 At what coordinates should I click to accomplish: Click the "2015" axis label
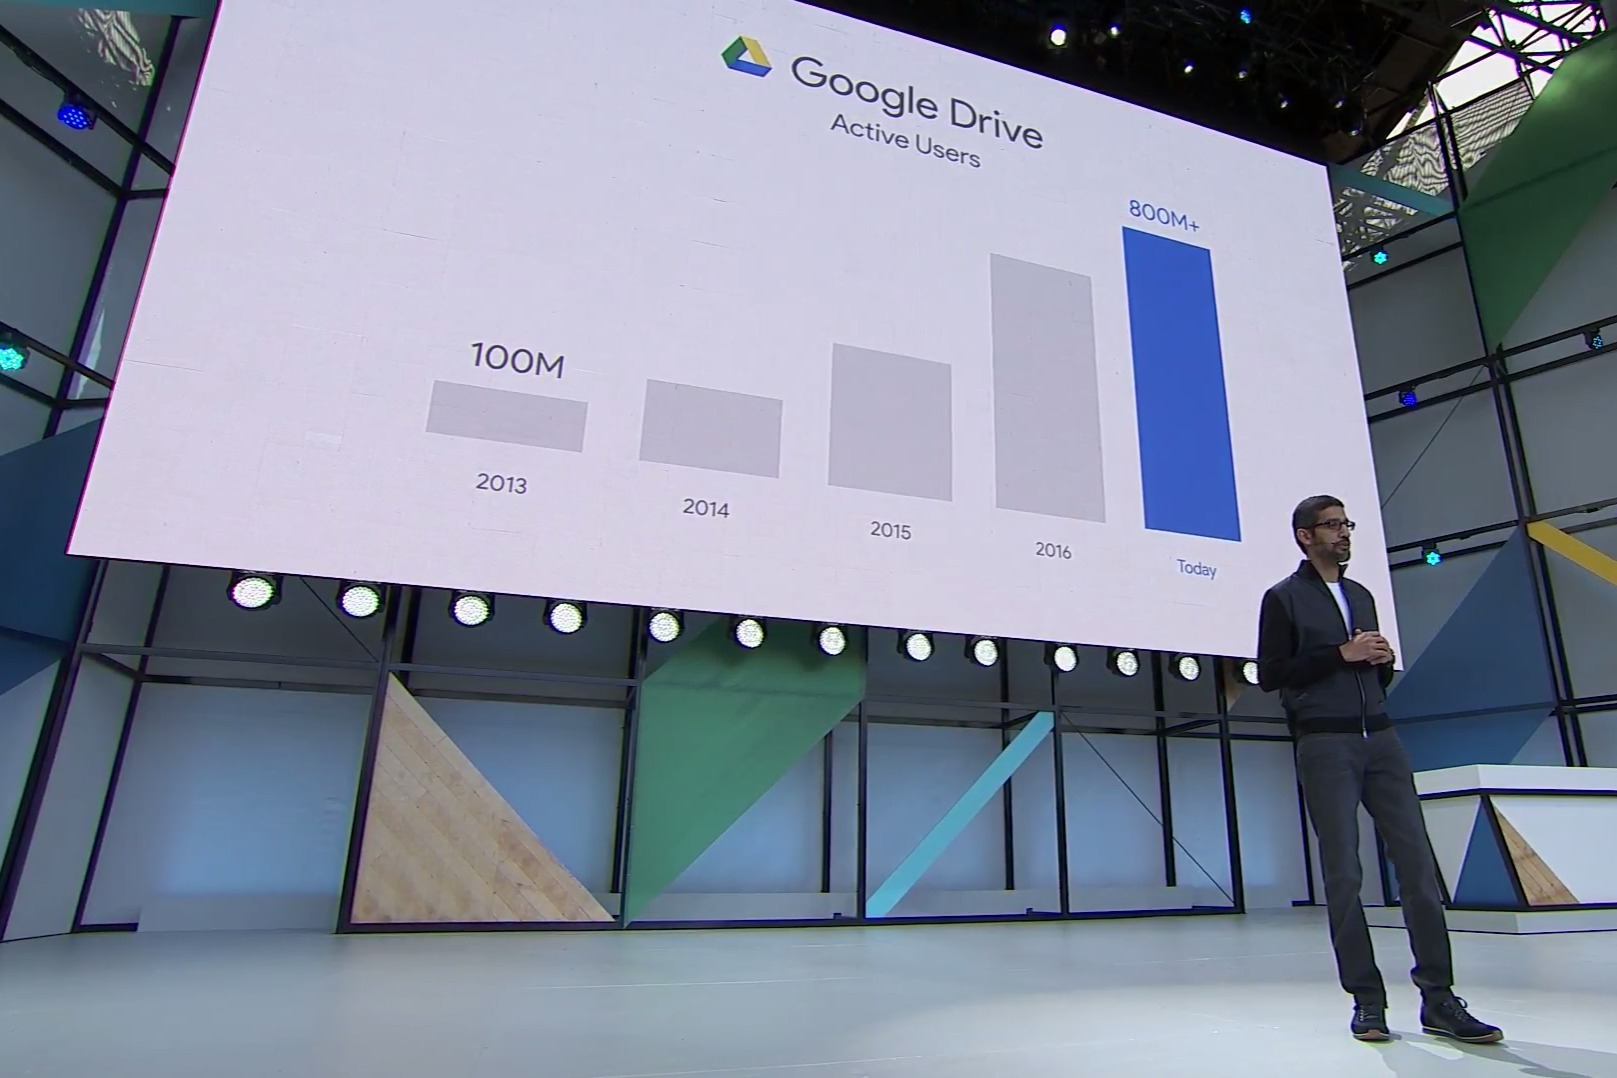pyautogui.click(x=890, y=530)
